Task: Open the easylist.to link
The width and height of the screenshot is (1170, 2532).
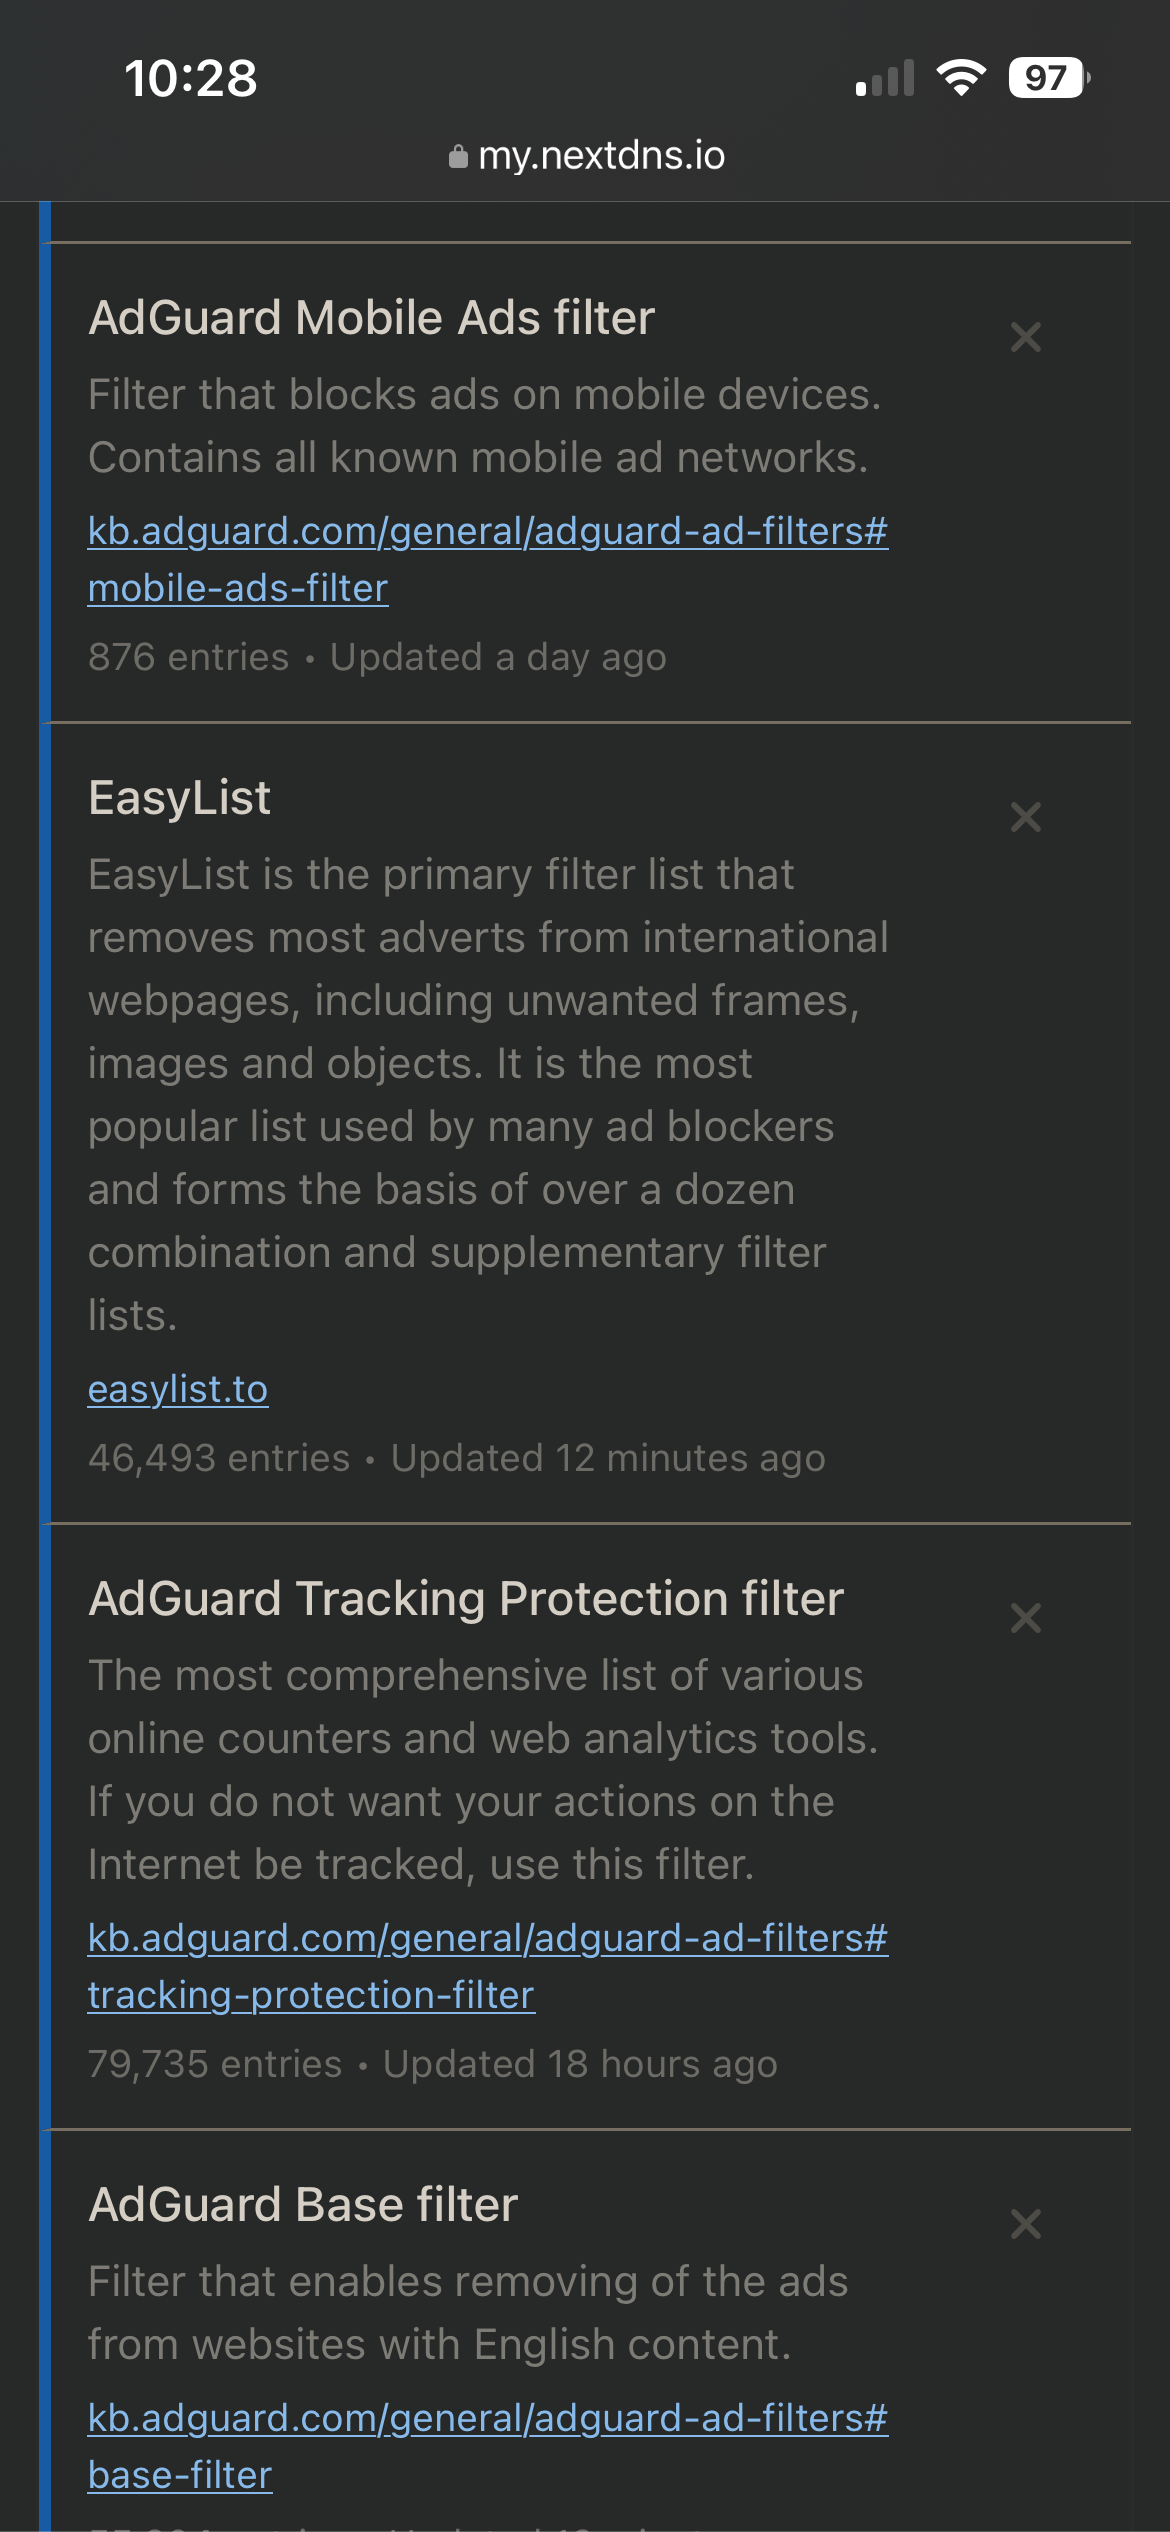Action: (x=178, y=1389)
